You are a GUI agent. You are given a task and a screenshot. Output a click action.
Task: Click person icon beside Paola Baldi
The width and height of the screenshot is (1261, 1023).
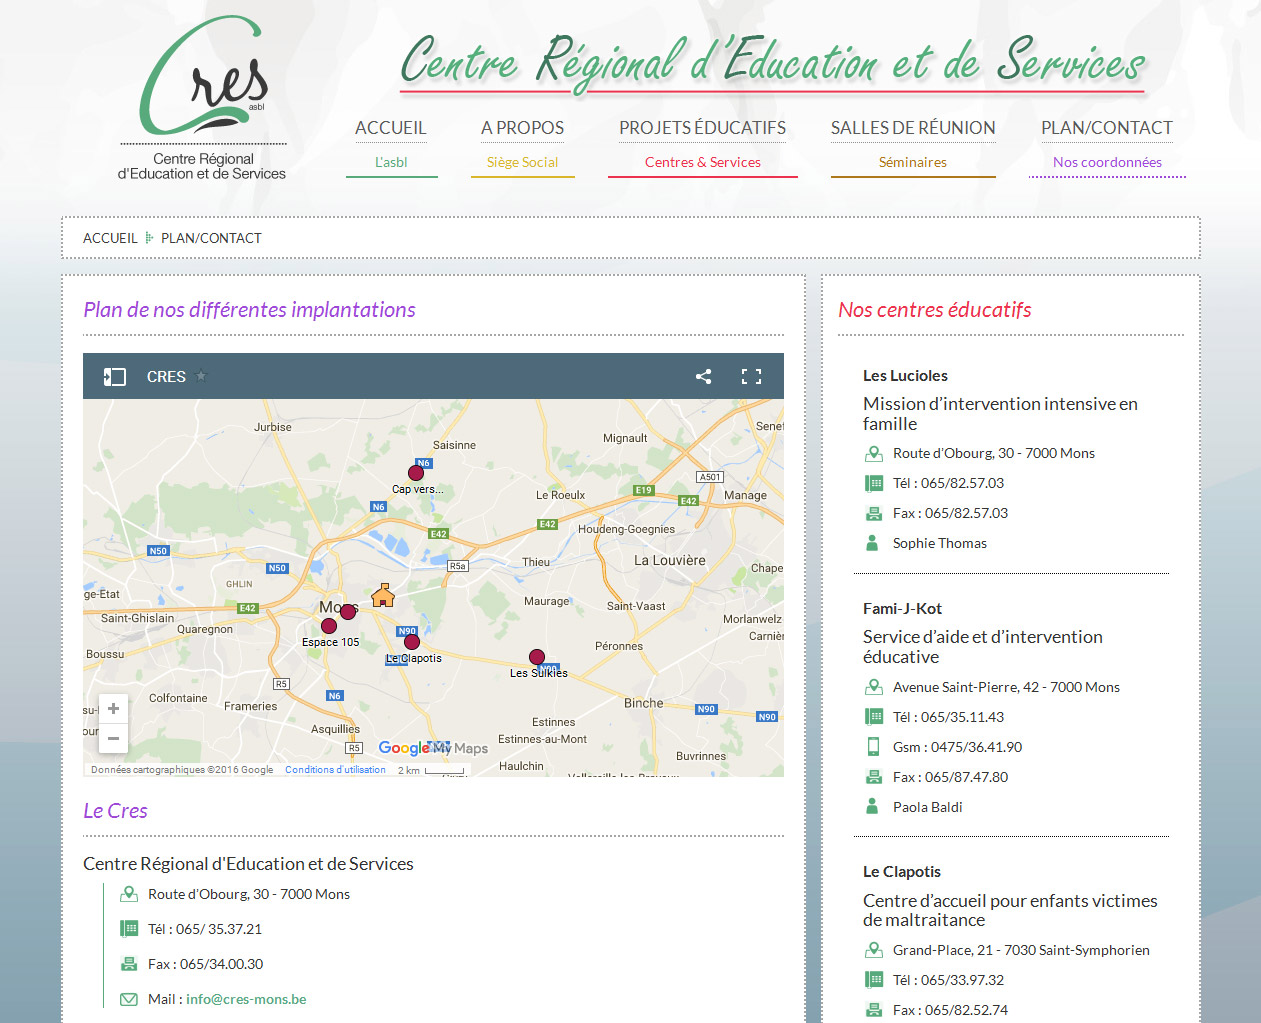872,807
